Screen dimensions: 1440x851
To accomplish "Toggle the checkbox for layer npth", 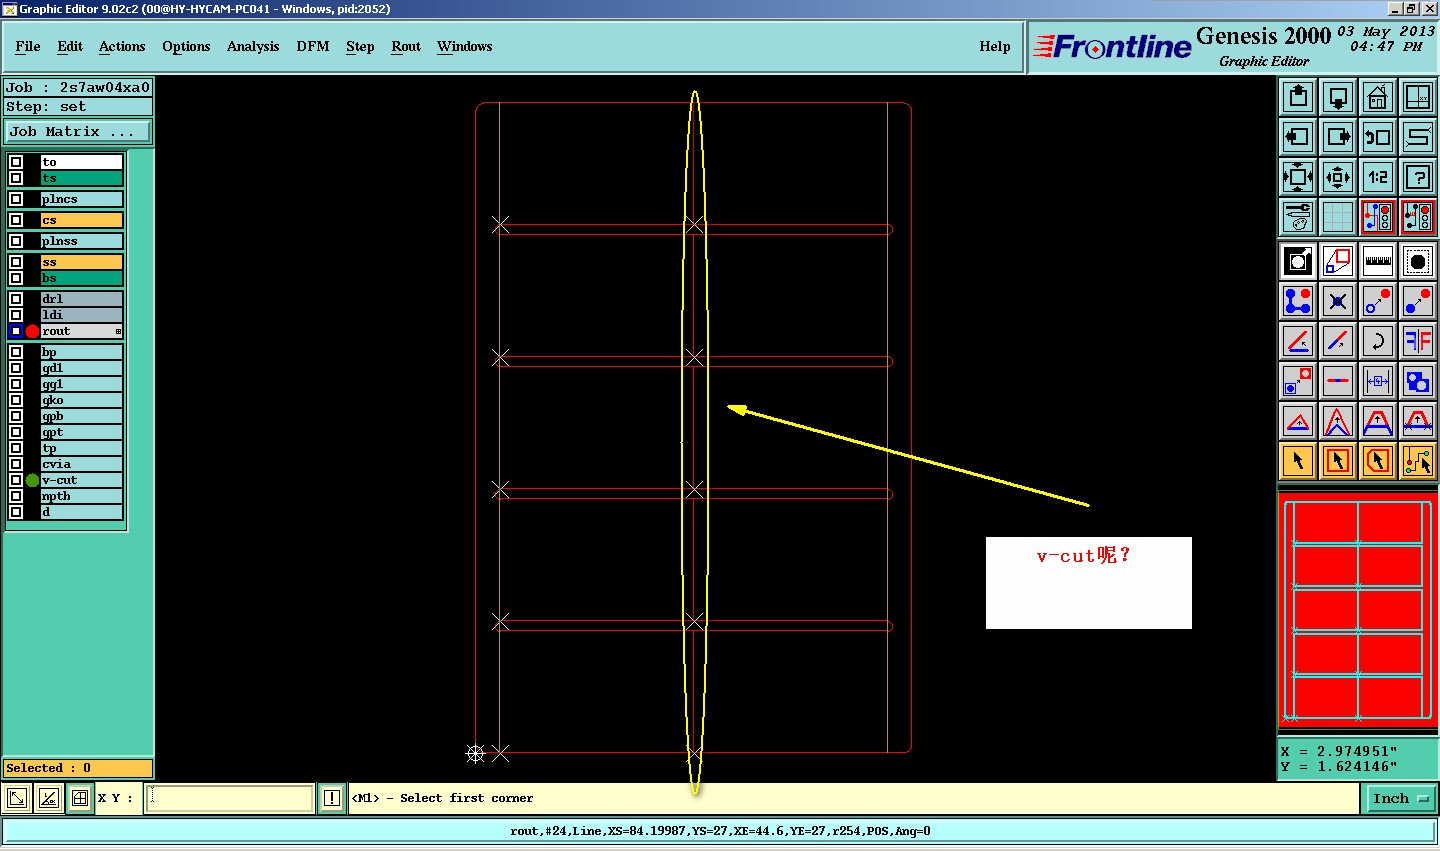I will (16, 496).
